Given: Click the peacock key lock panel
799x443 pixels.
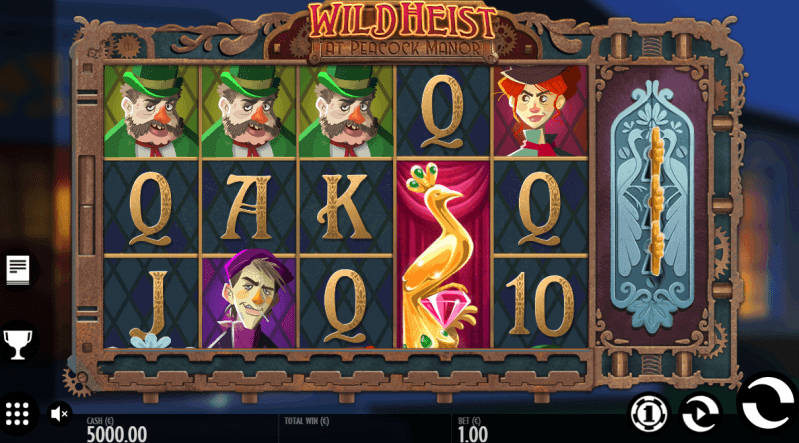Looking at the screenshot, I should pyautogui.click(x=653, y=205).
